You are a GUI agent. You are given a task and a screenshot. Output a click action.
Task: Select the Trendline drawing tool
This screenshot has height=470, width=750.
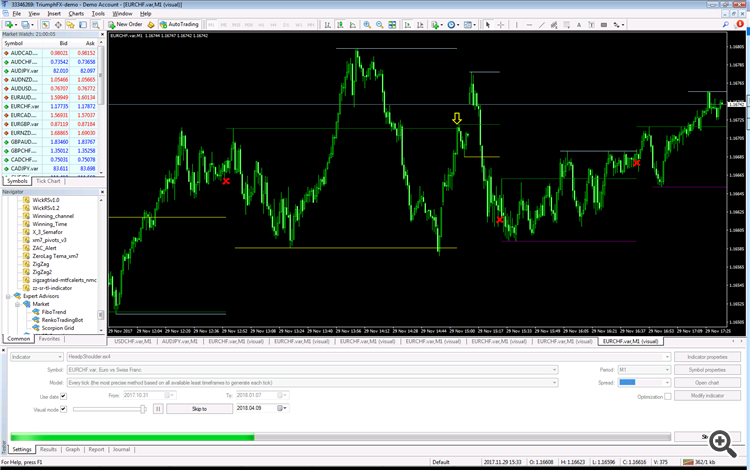tap(541, 24)
